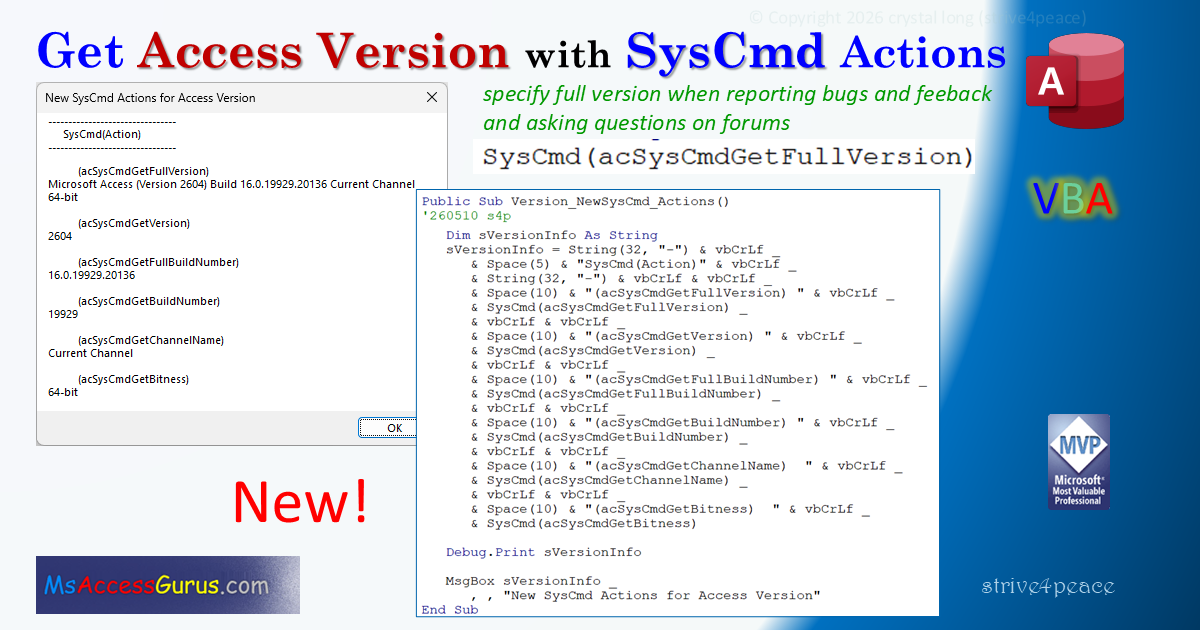Click the (acSysCmdGetBuildNumber) label in dialog
Screen dimensions: 1200x630
148,302
